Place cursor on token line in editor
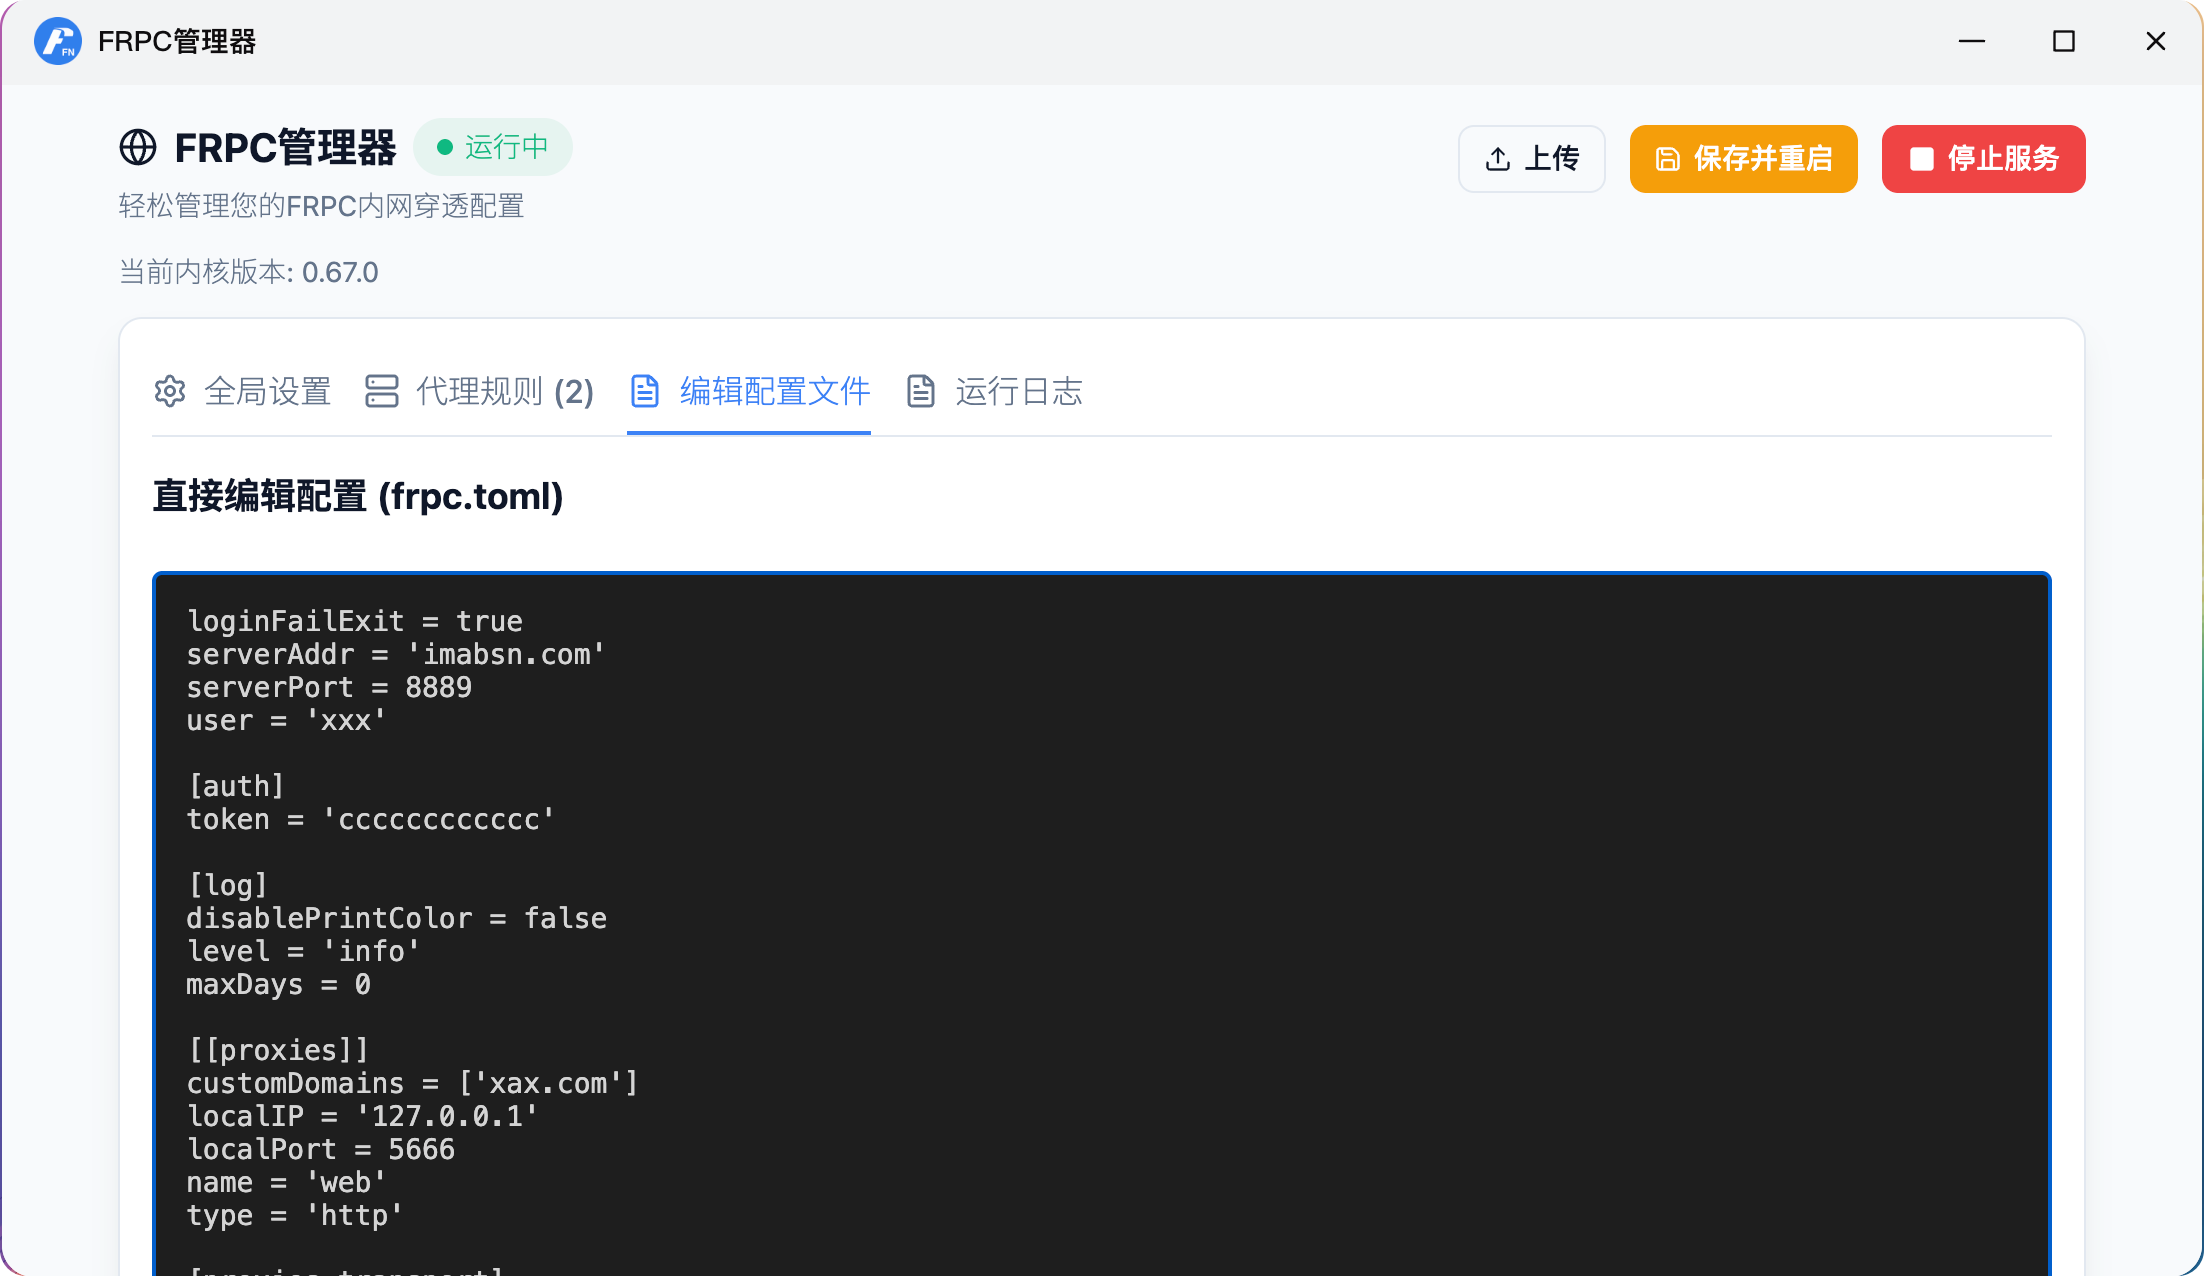2204x1276 pixels. pos(370,819)
